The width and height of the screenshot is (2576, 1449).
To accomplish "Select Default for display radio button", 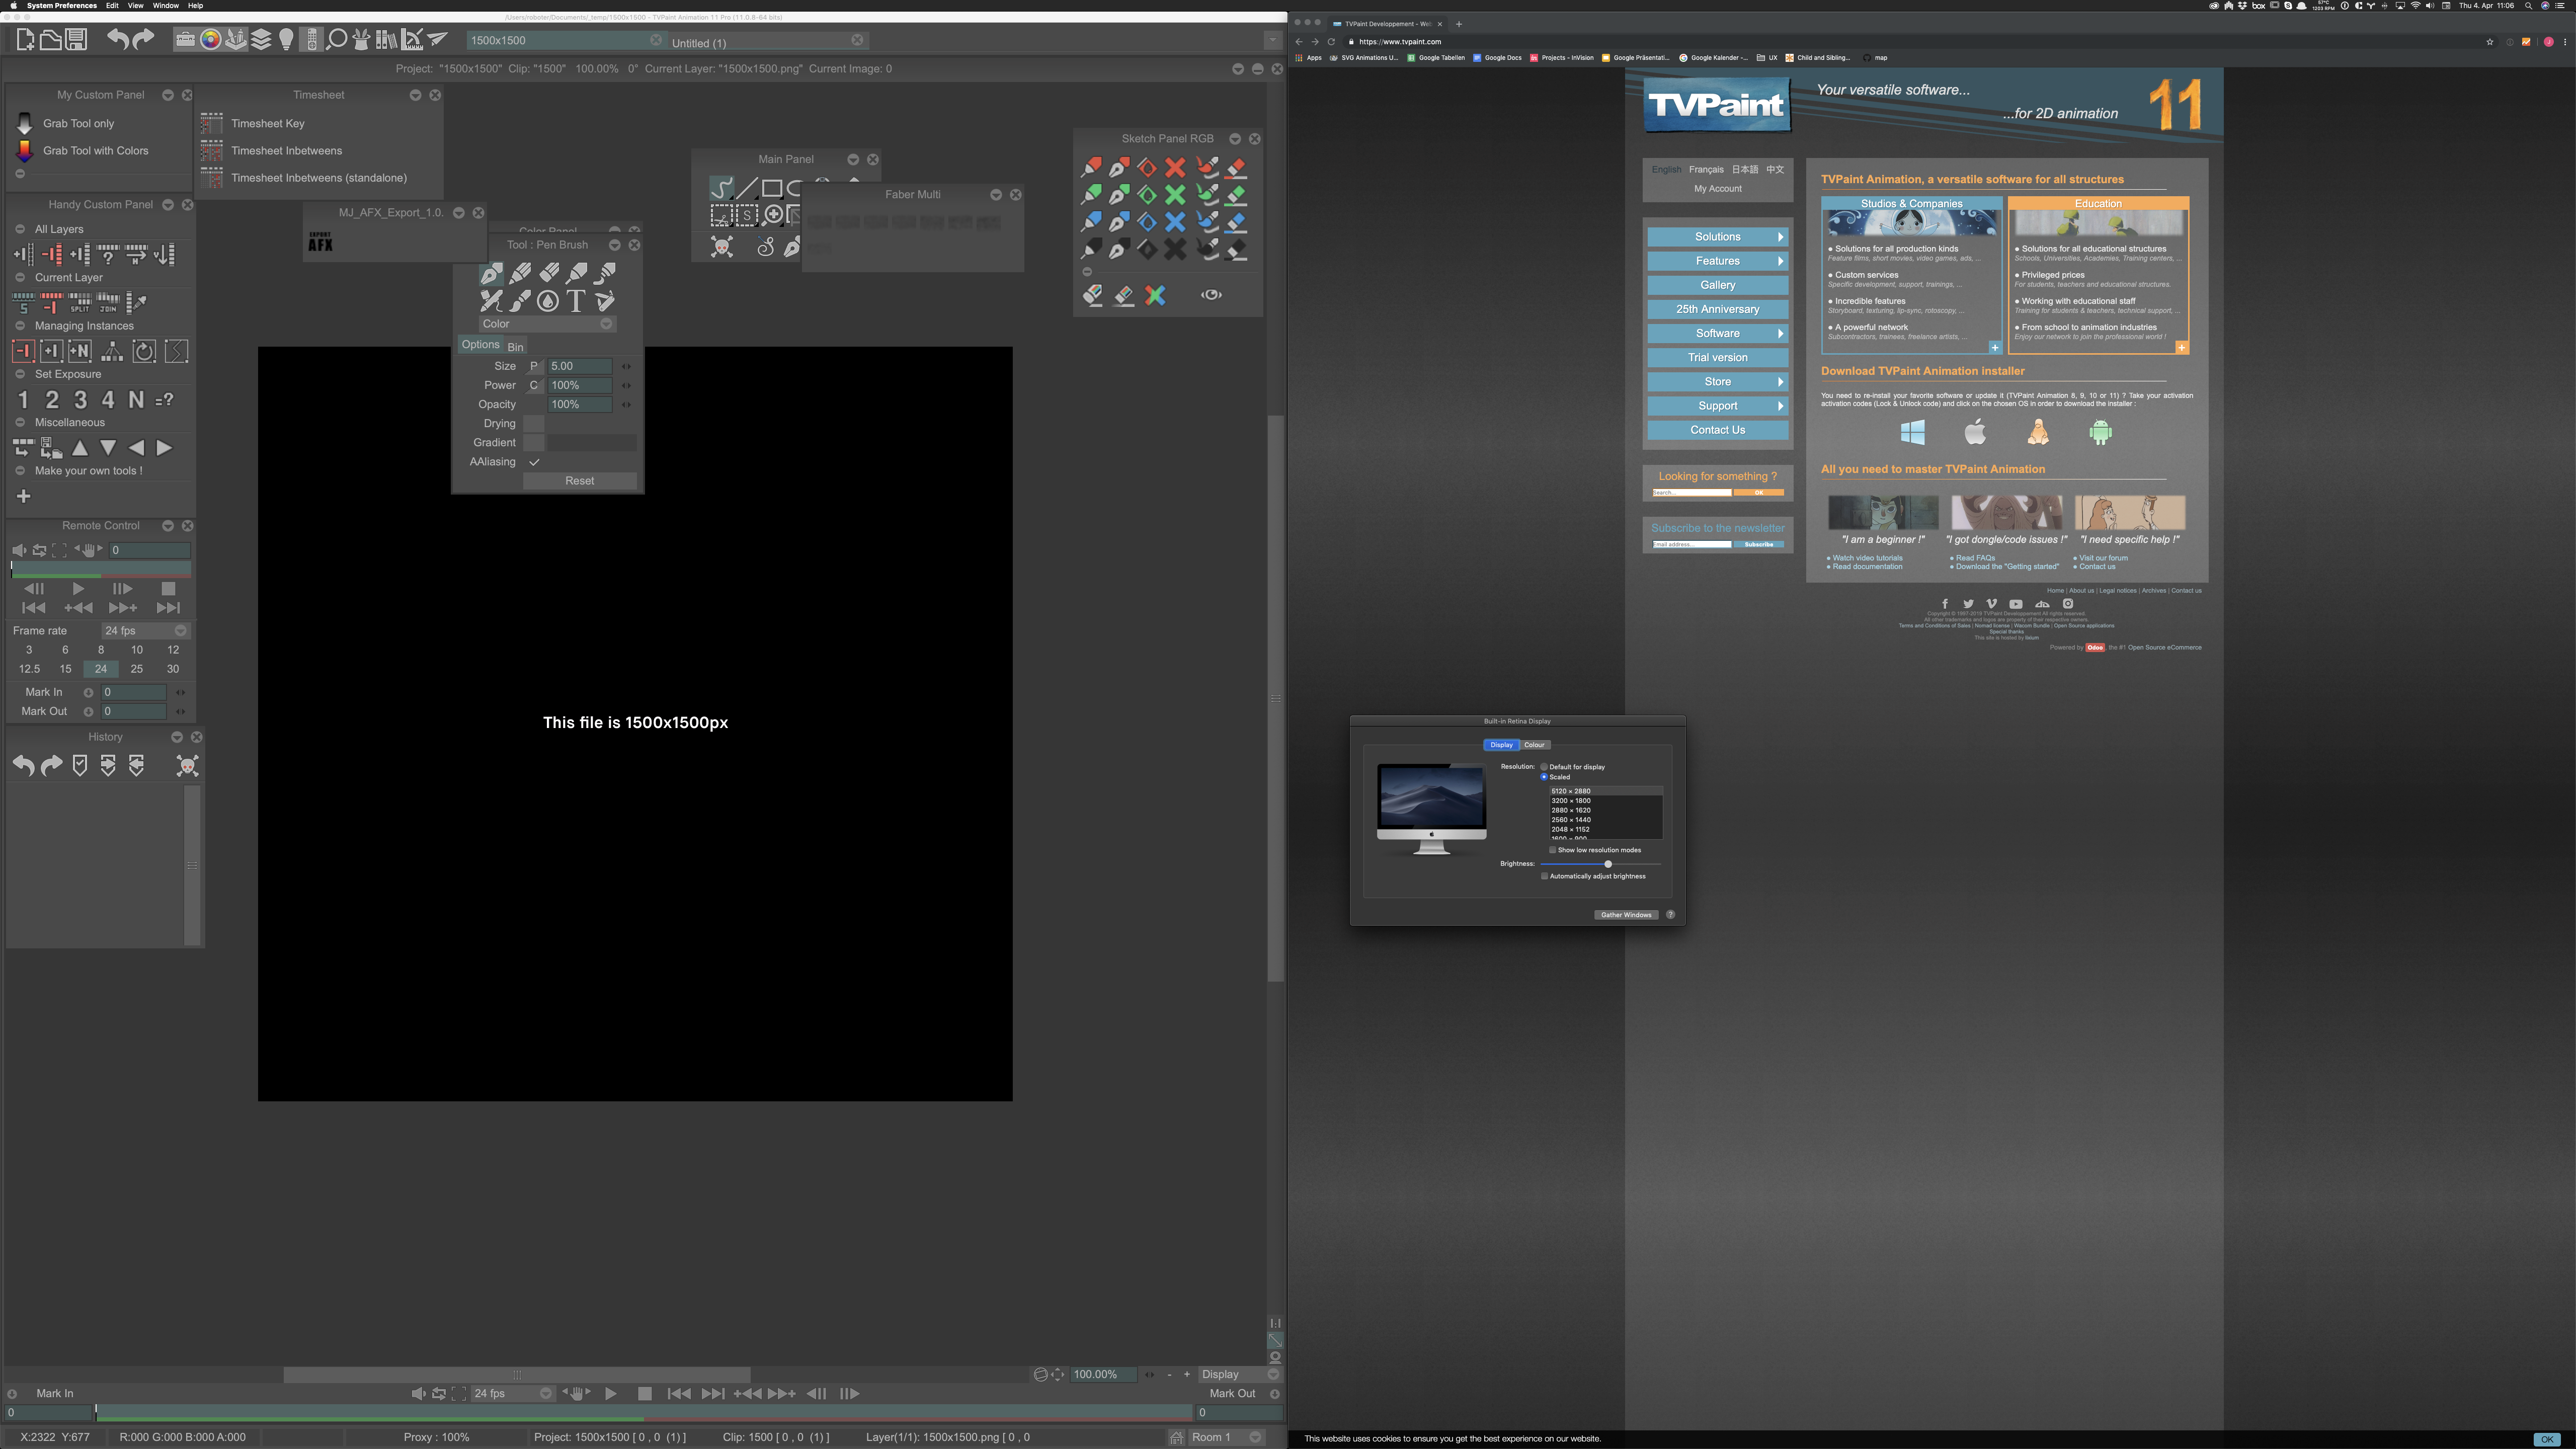I will pos(1544,767).
